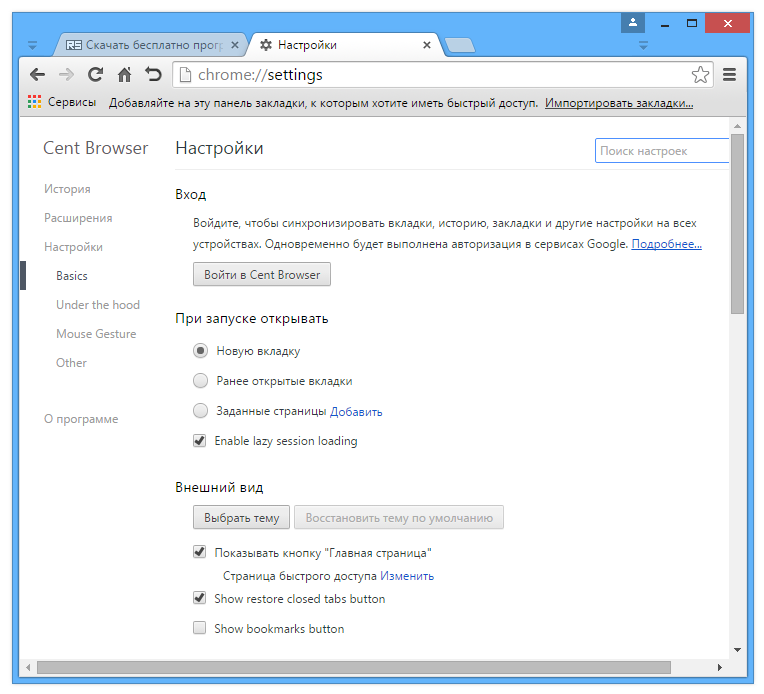Open the browser hamburger menu
764x694 pixels.
point(729,75)
